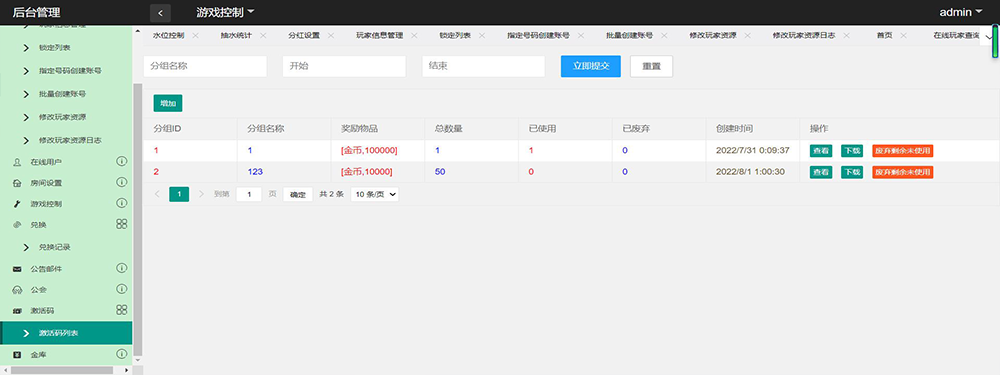This screenshot has height=375, width=1000.
Task: Click the four-square grid icon beside 兑换
Action: pyautogui.click(x=122, y=224)
